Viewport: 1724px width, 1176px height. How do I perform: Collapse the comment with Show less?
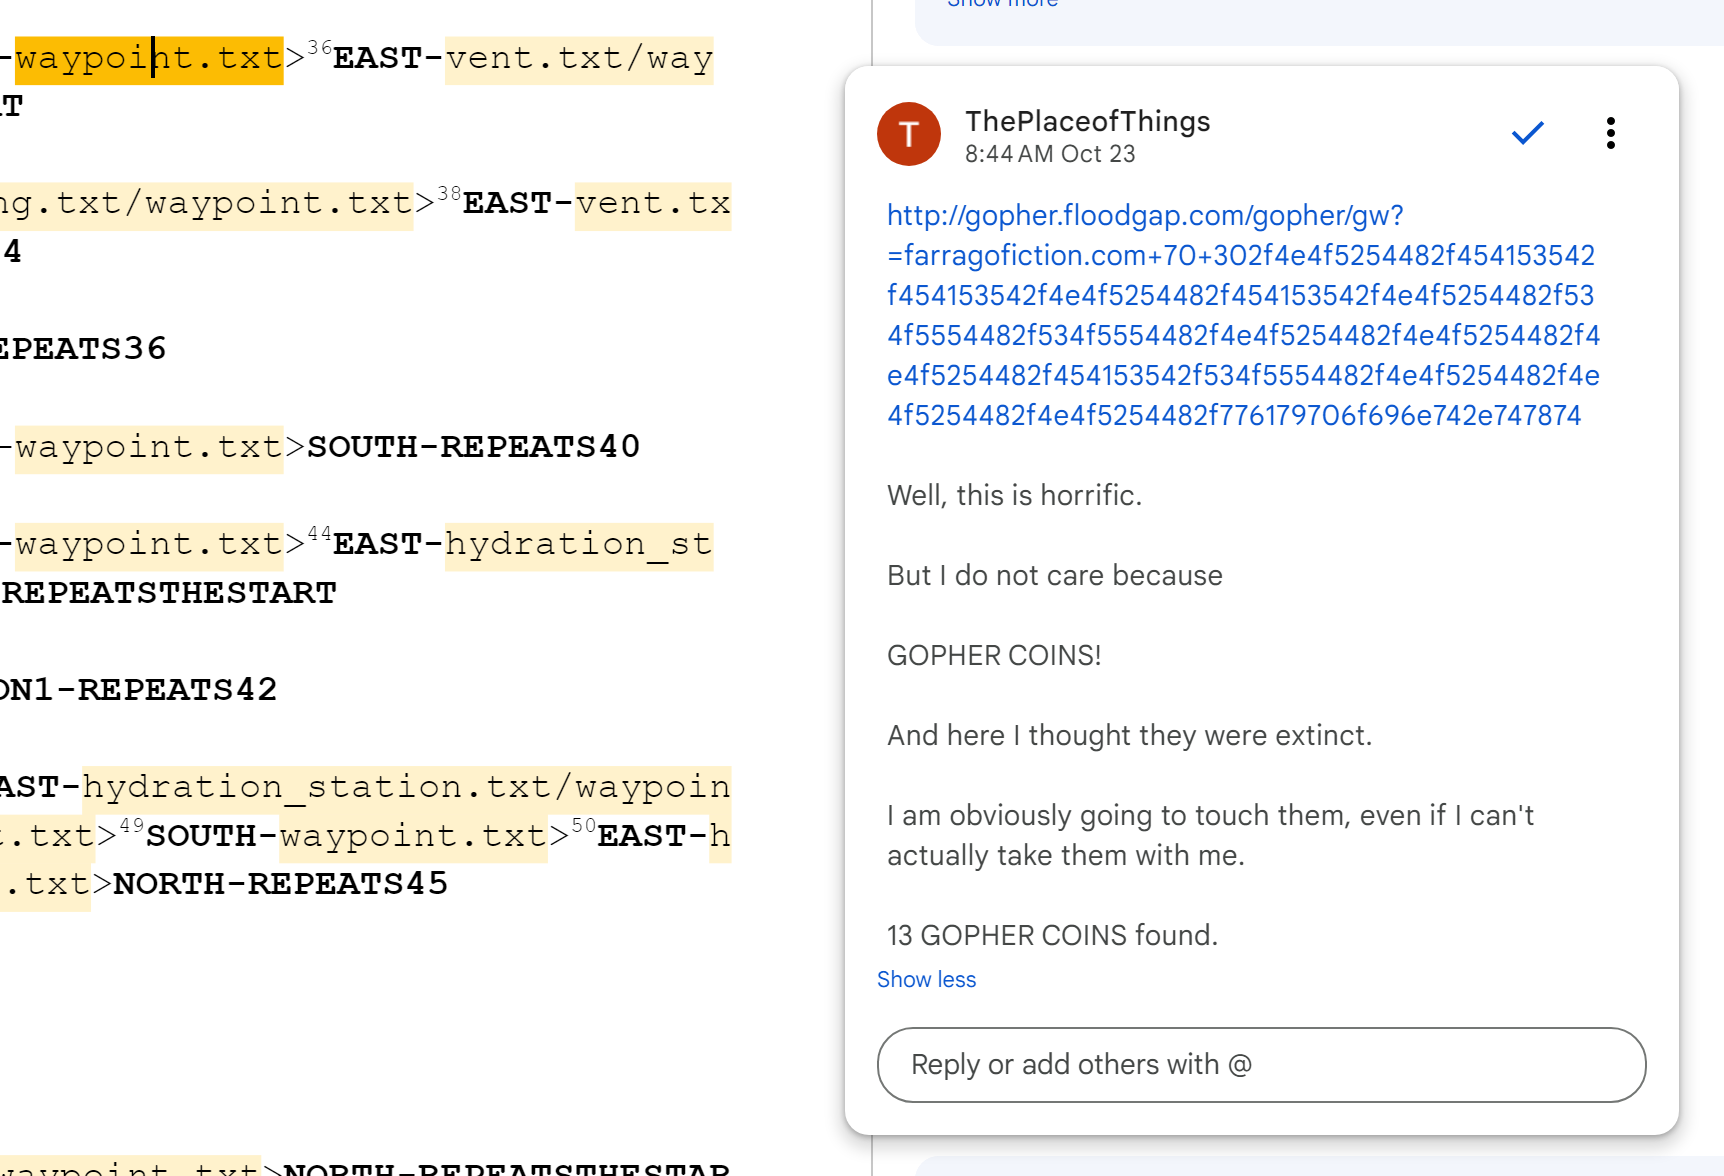point(926,980)
